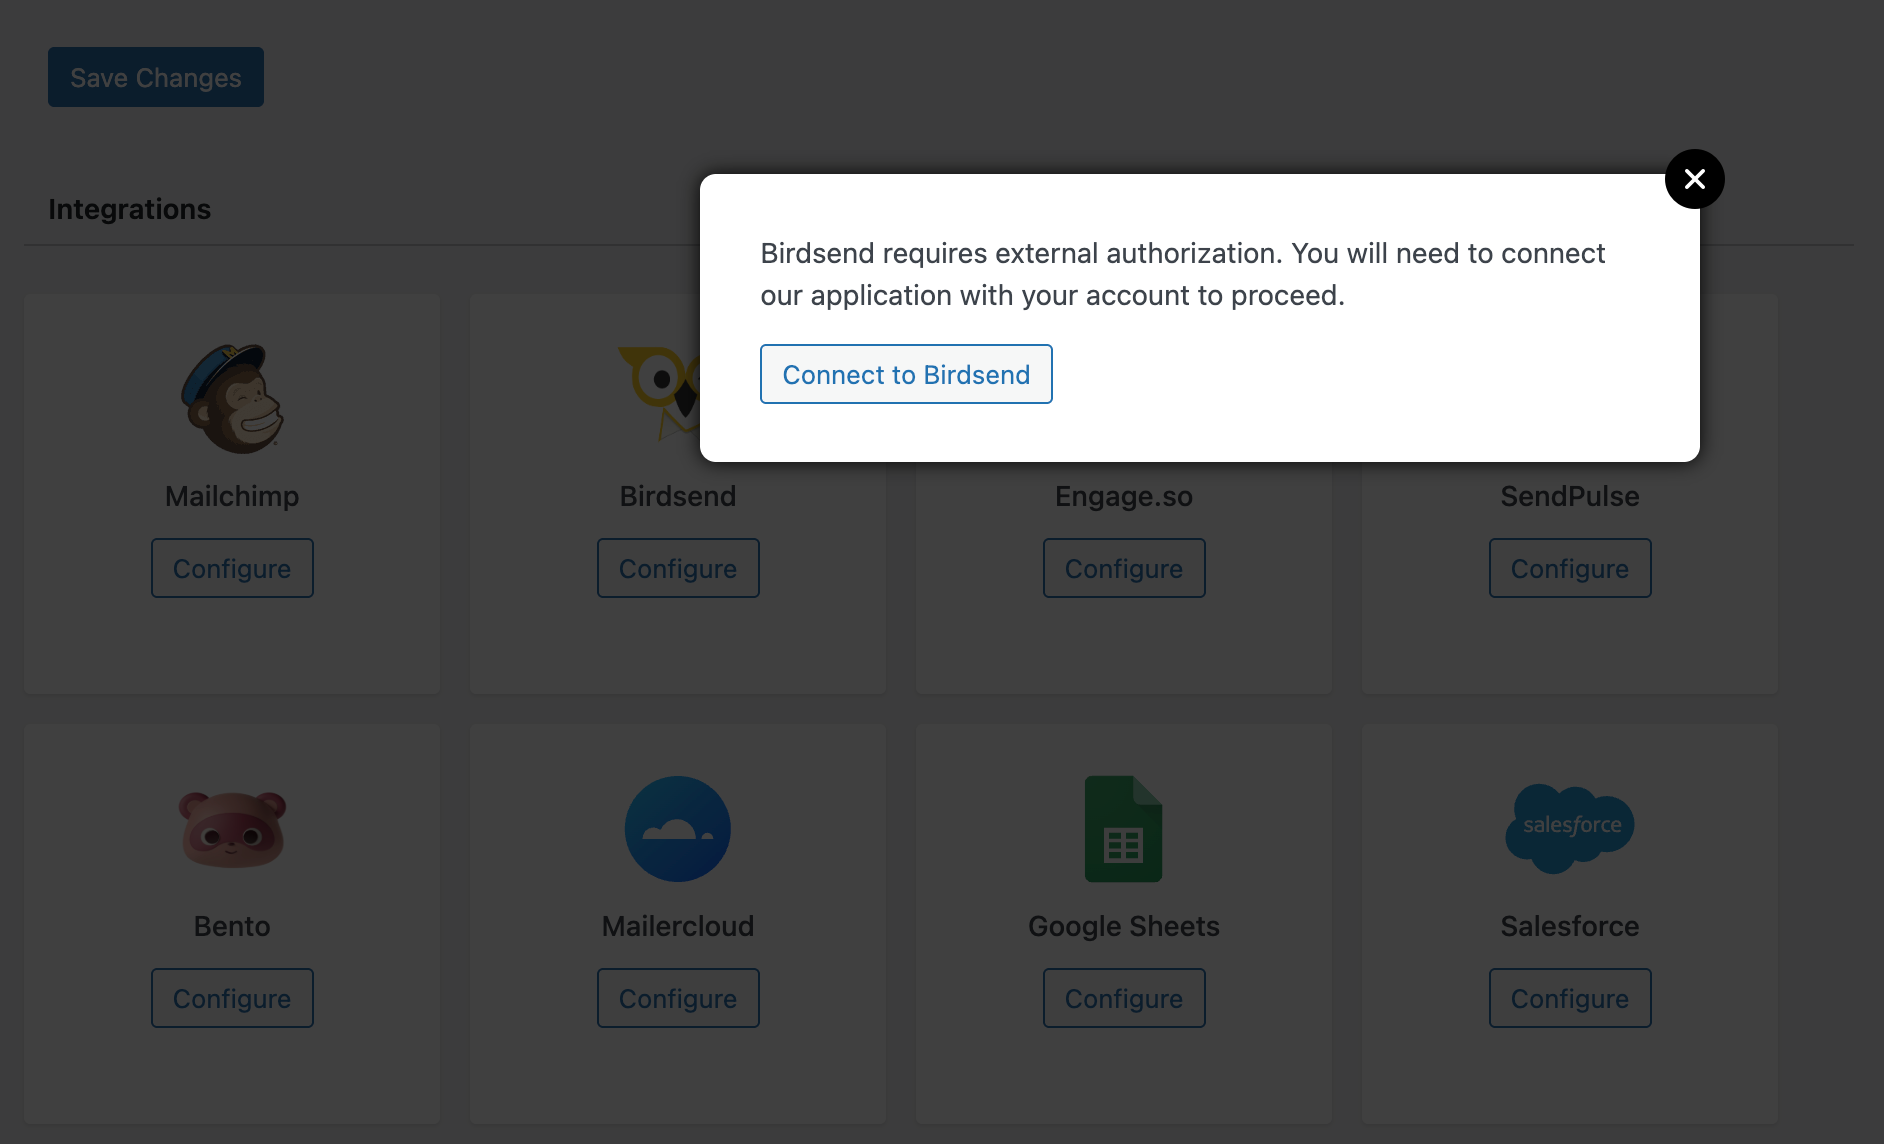
Task: Click the Google Sheets icon
Action: pyautogui.click(x=1123, y=829)
